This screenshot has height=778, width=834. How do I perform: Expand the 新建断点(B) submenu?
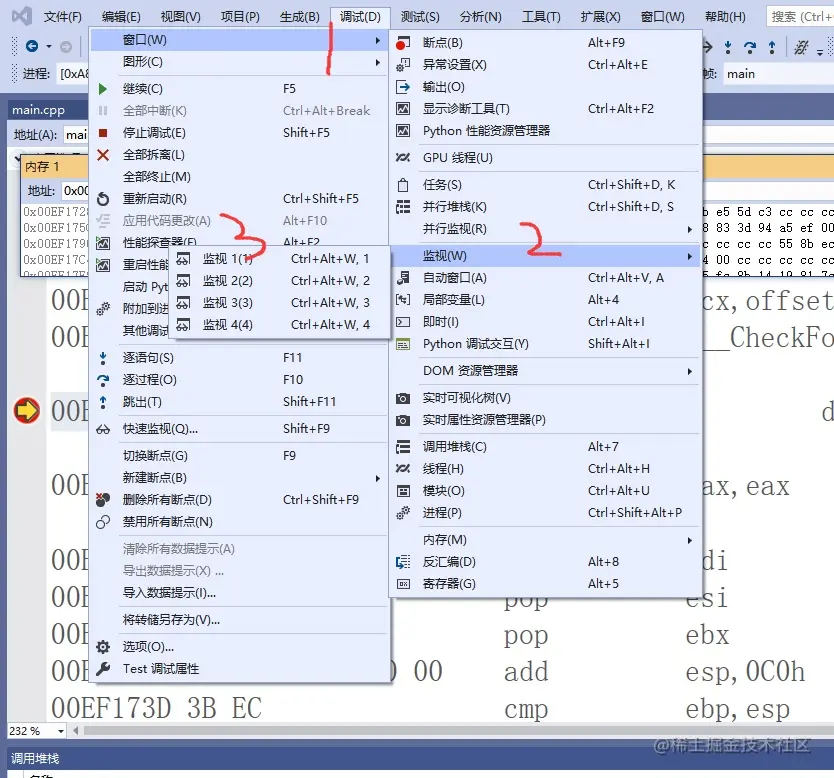(x=238, y=478)
